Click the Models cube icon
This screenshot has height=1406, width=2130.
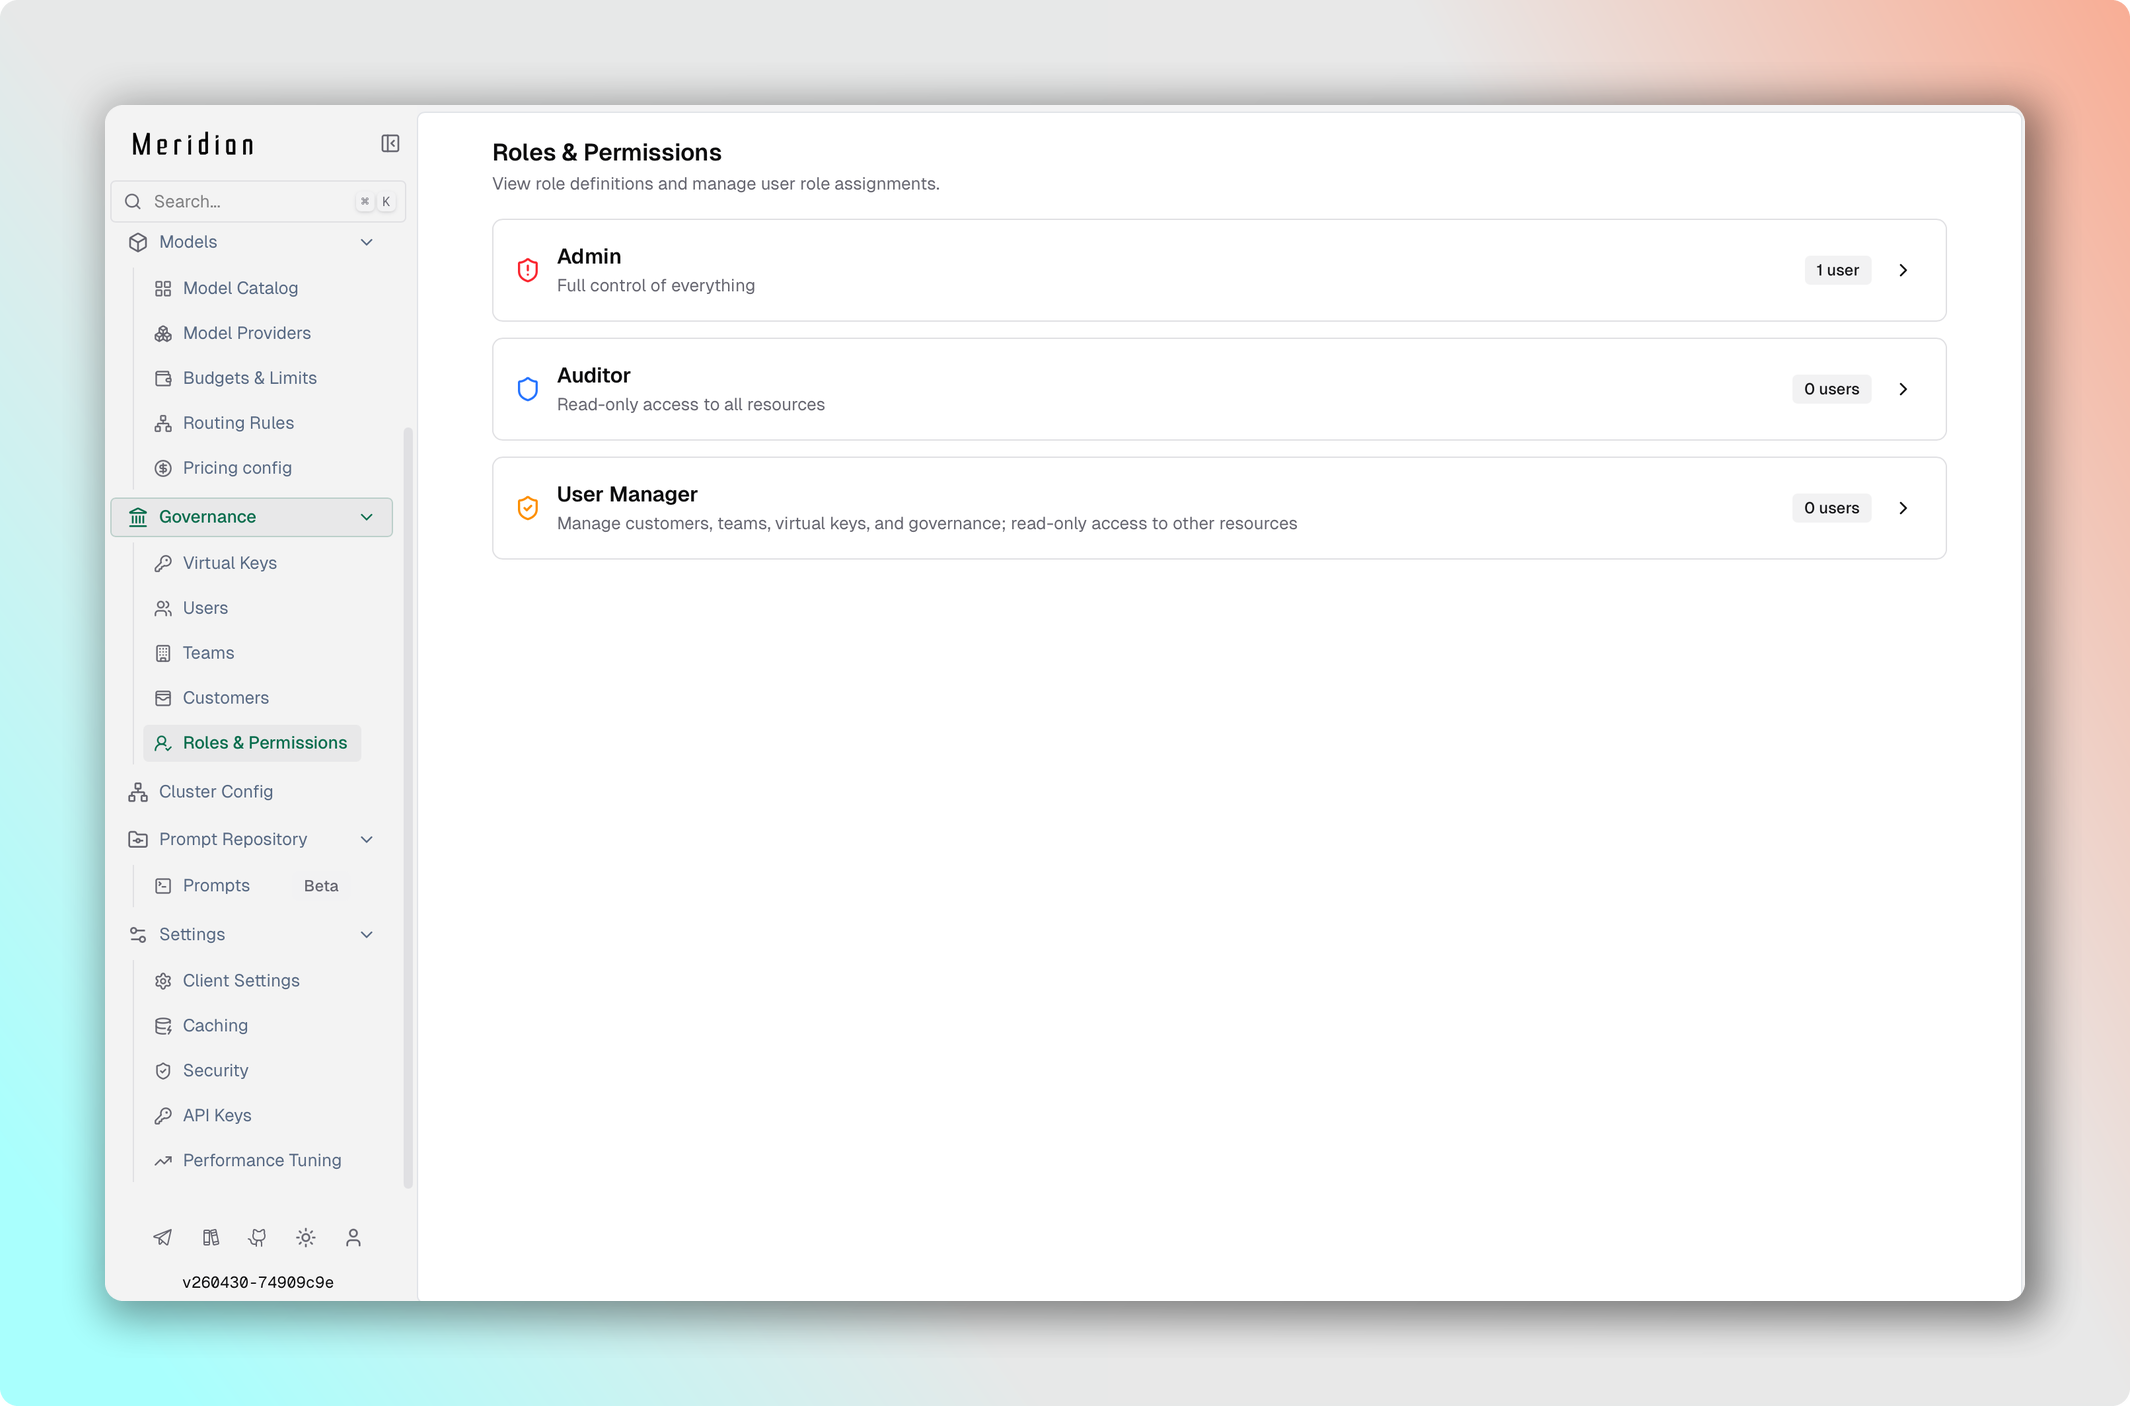click(x=138, y=242)
